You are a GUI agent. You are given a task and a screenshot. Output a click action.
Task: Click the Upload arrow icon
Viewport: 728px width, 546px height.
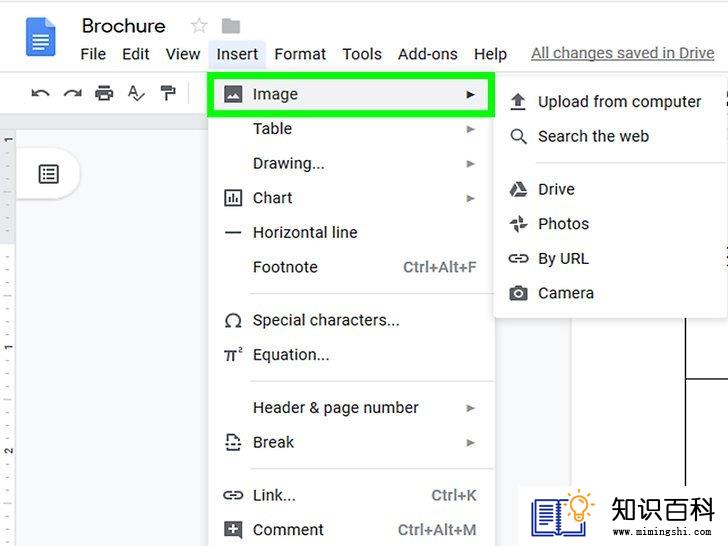[x=518, y=102]
